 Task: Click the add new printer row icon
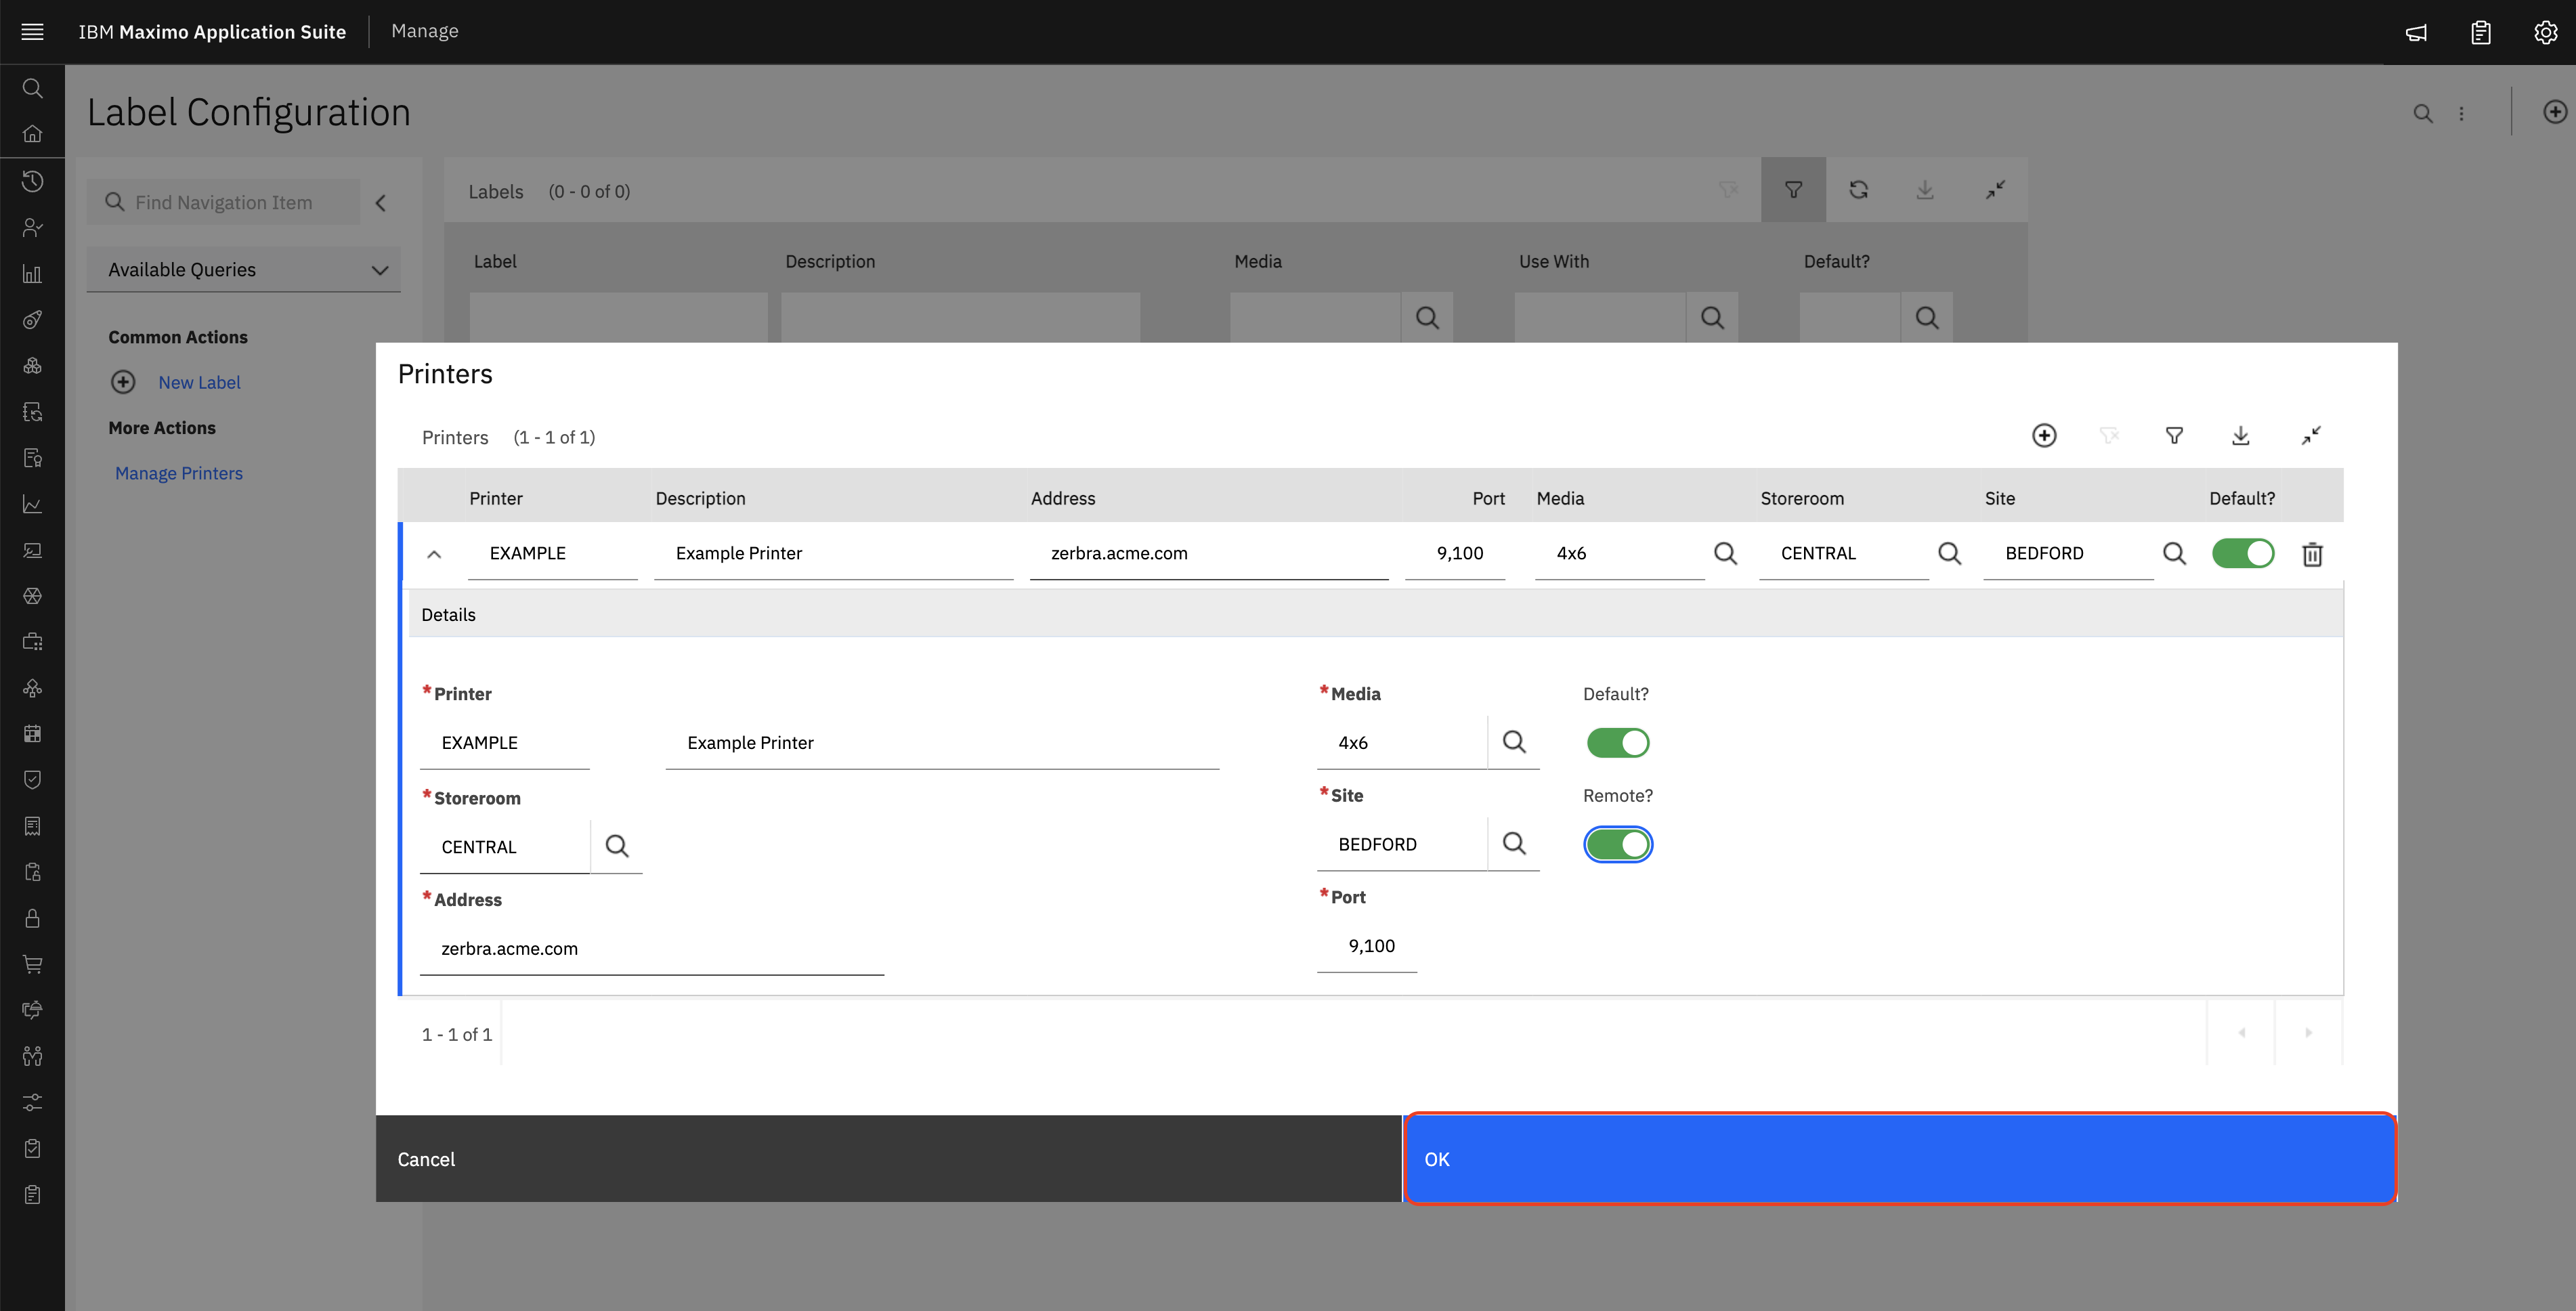click(2044, 435)
